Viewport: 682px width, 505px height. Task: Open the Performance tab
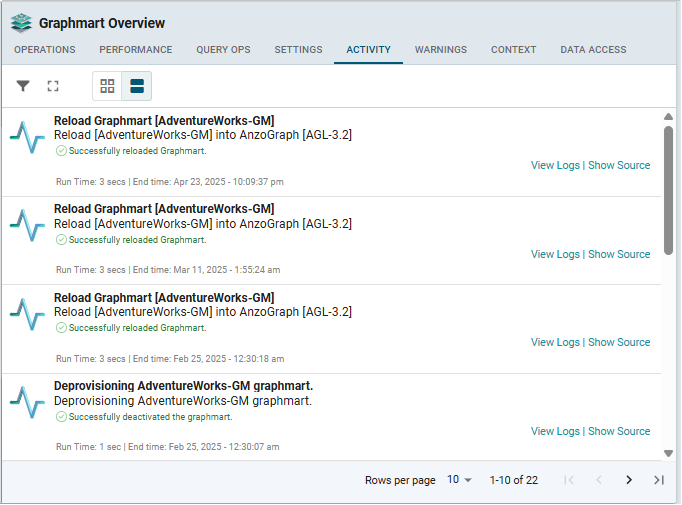[136, 50]
